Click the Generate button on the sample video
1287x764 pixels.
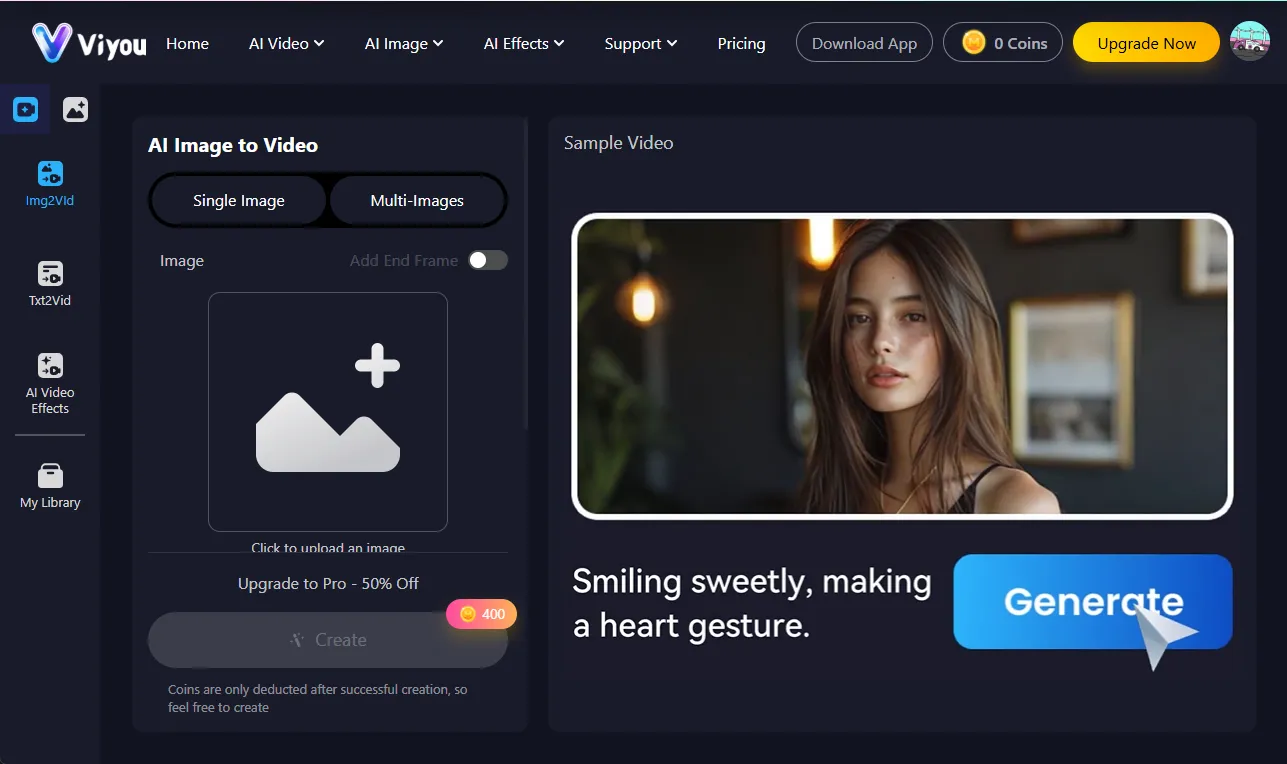click(x=1092, y=602)
